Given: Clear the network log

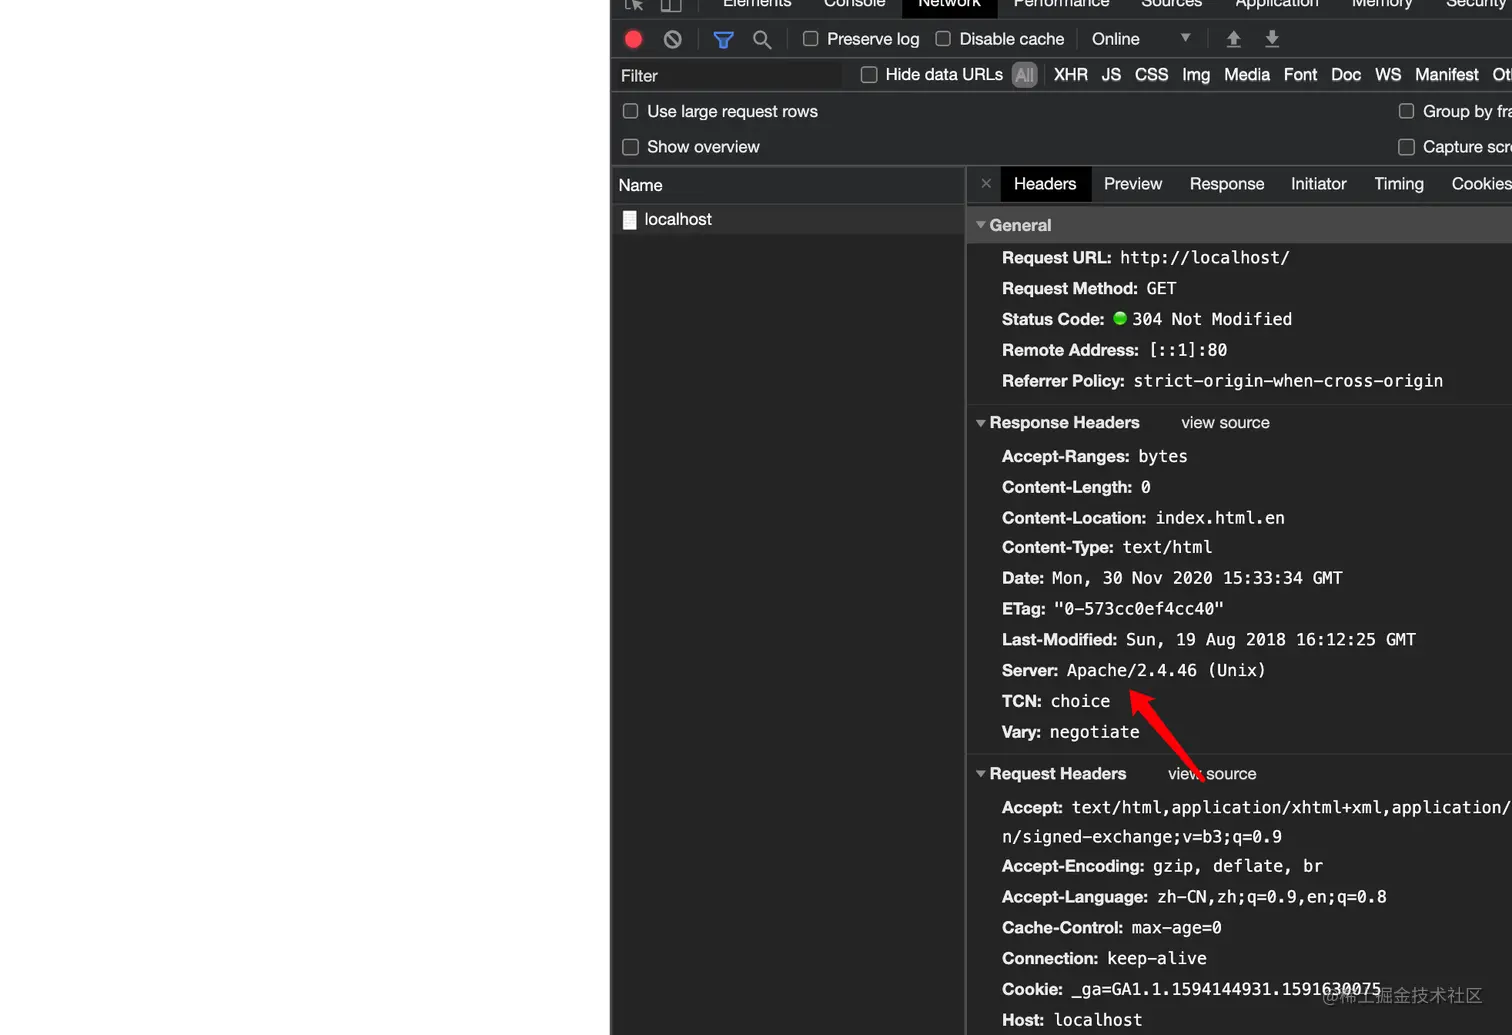Looking at the screenshot, I should click(x=673, y=39).
